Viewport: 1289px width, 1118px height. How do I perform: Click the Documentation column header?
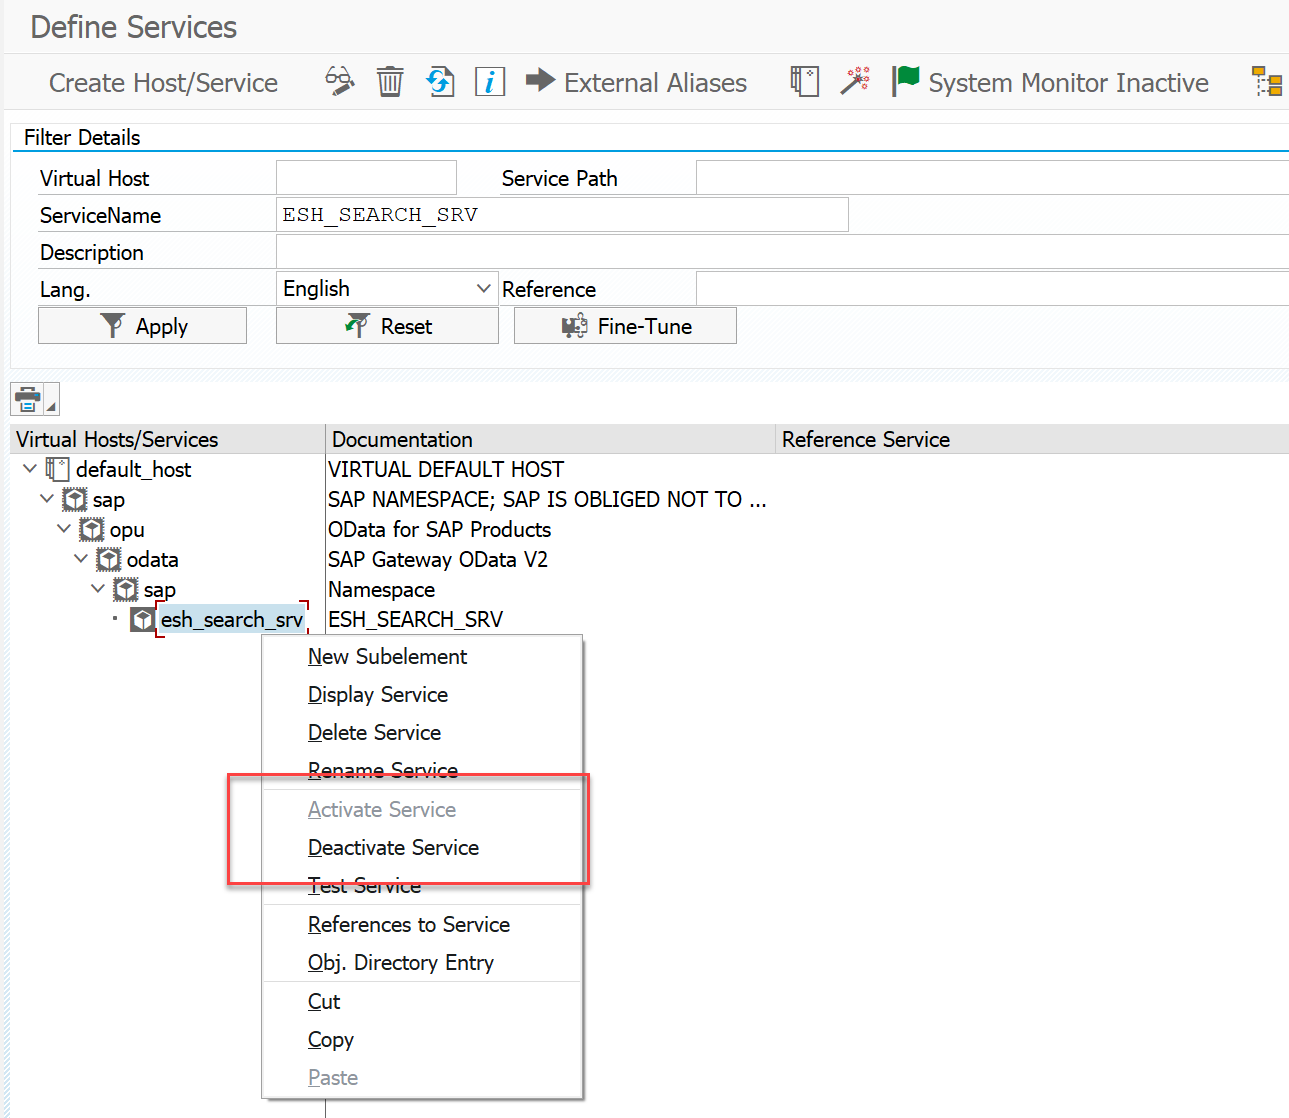pyautogui.click(x=551, y=439)
